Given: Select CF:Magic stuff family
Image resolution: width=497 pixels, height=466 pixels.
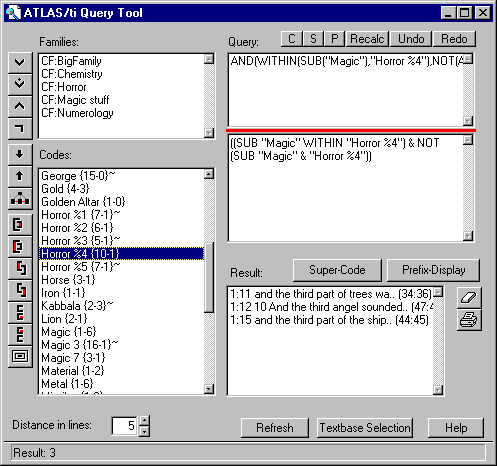Looking at the screenshot, I should (x=75, y=100).
